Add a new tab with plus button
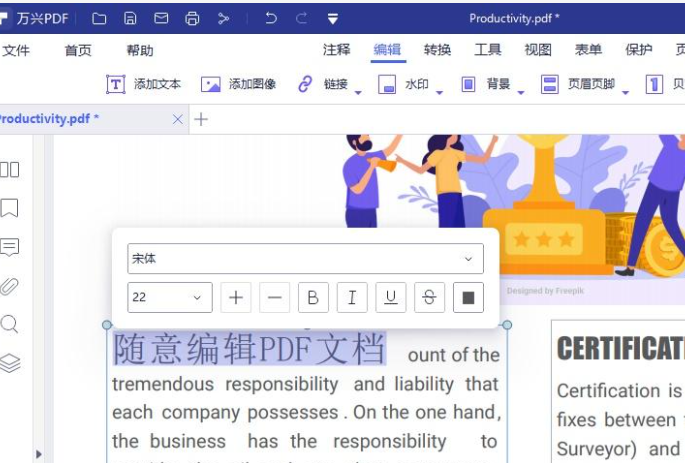685x463 pixels. coord(201,119)
